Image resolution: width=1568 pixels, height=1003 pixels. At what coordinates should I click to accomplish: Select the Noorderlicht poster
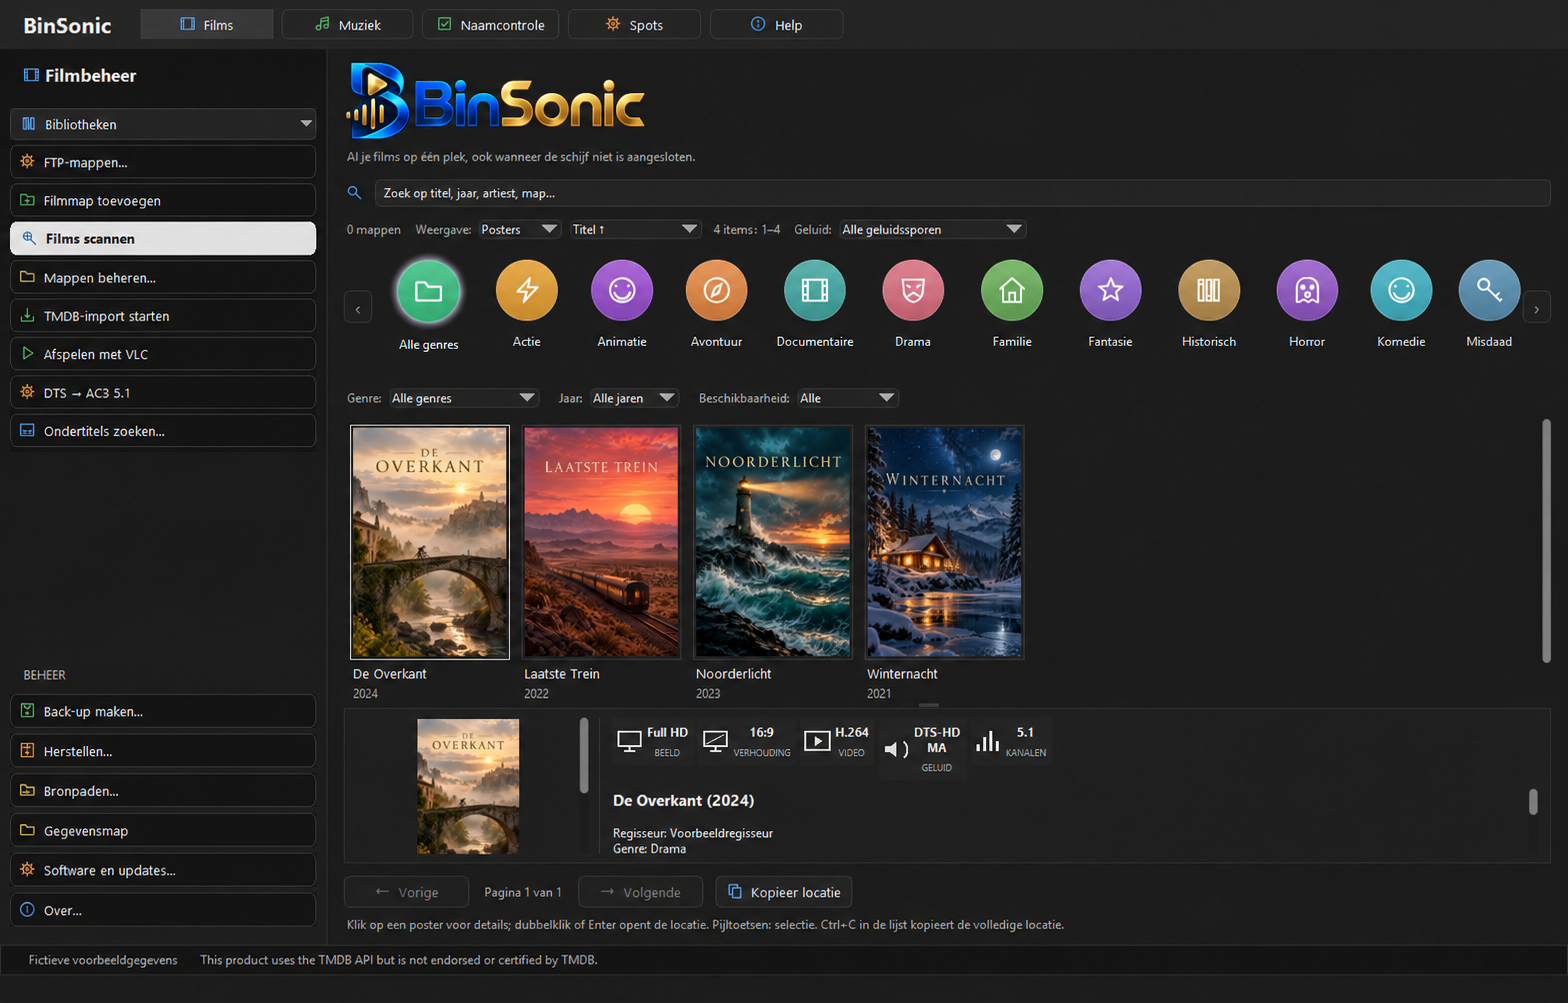coord(773,542)
